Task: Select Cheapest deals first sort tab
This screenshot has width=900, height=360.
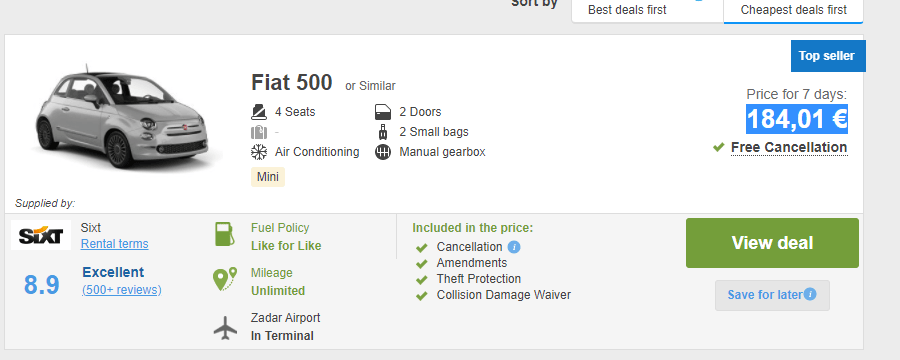Action: 793,10
